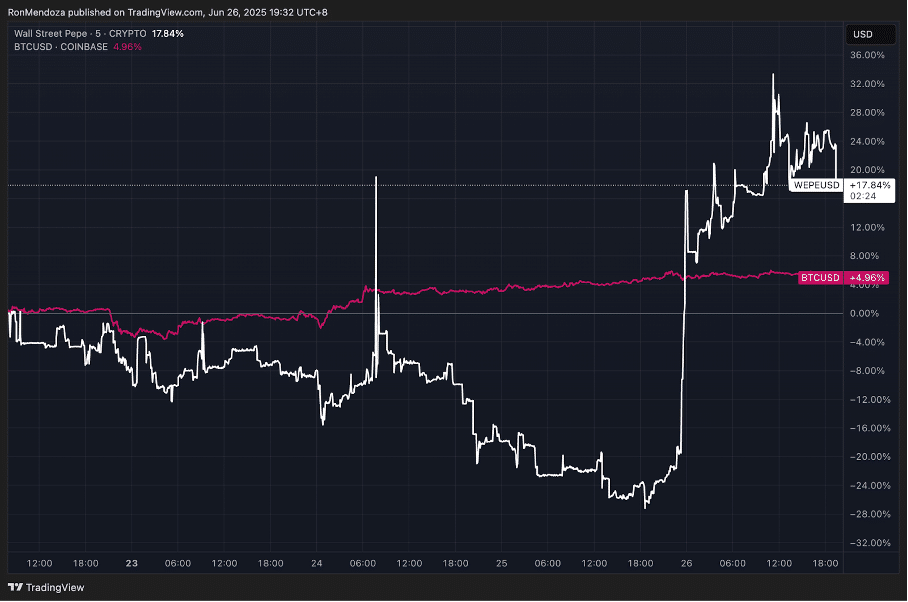The image size is (908, 602).
Task: Click the -32.00% label on the price axis
Action: coord(866,543)
